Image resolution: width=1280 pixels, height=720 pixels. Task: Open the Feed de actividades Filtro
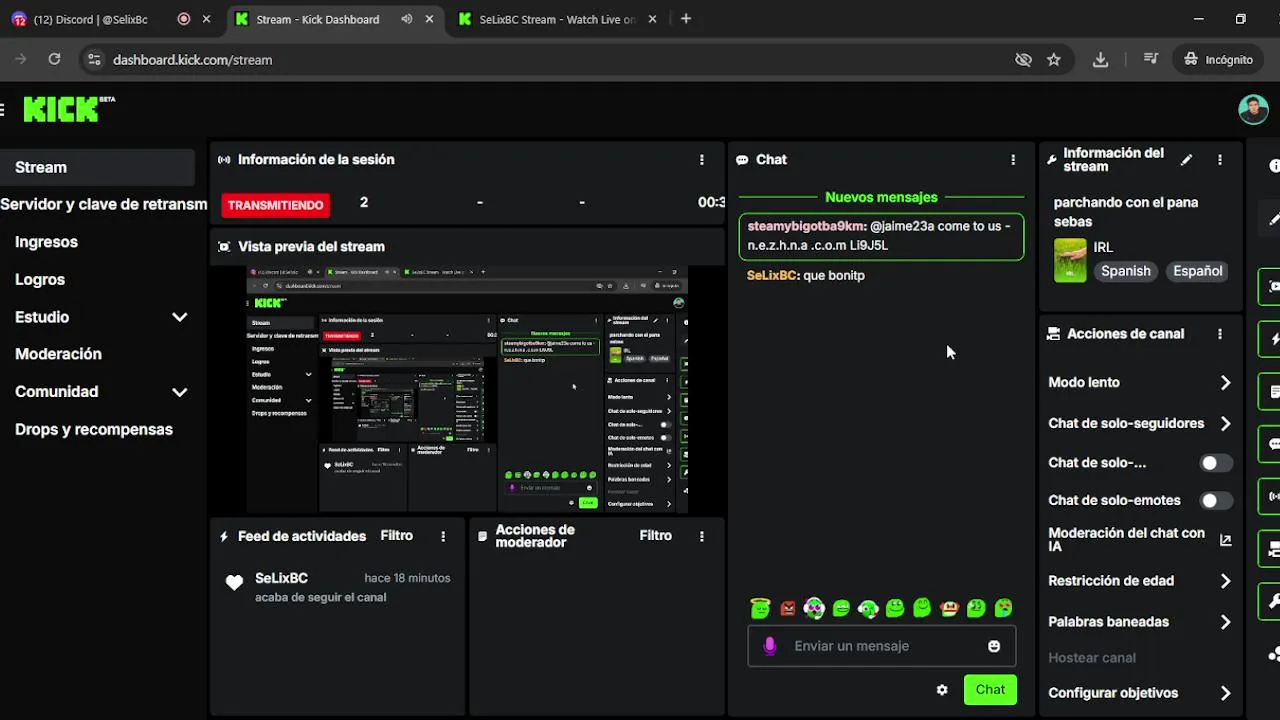pos(397,536)
